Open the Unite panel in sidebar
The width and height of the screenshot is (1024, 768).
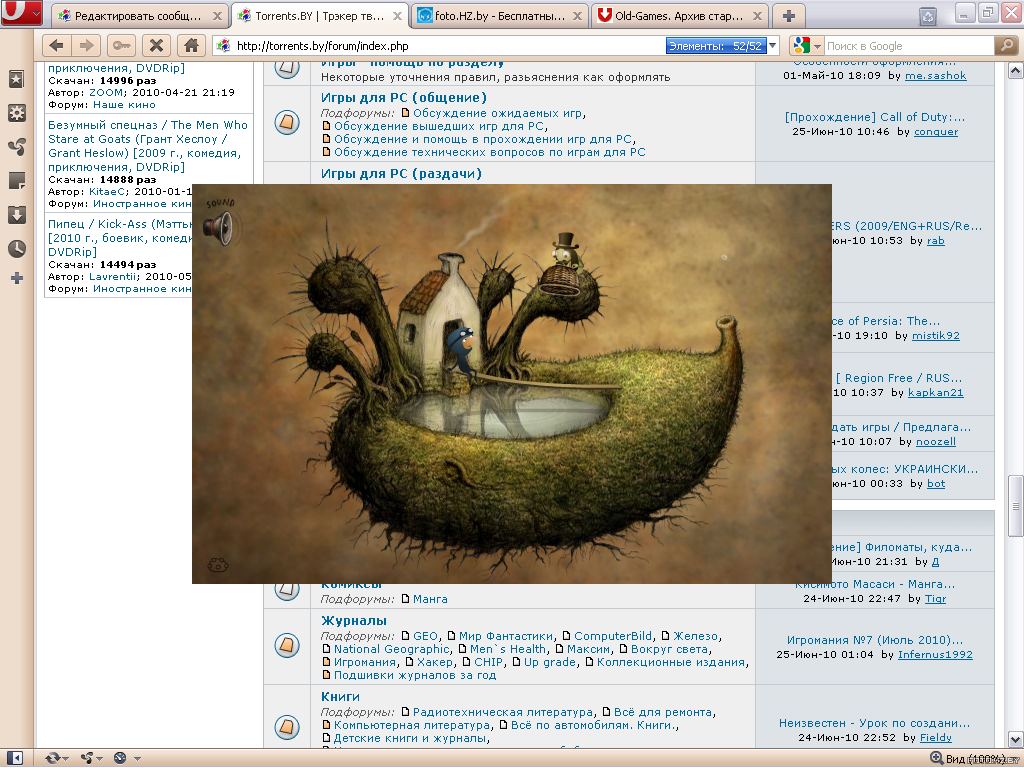(x=16, y=147)
